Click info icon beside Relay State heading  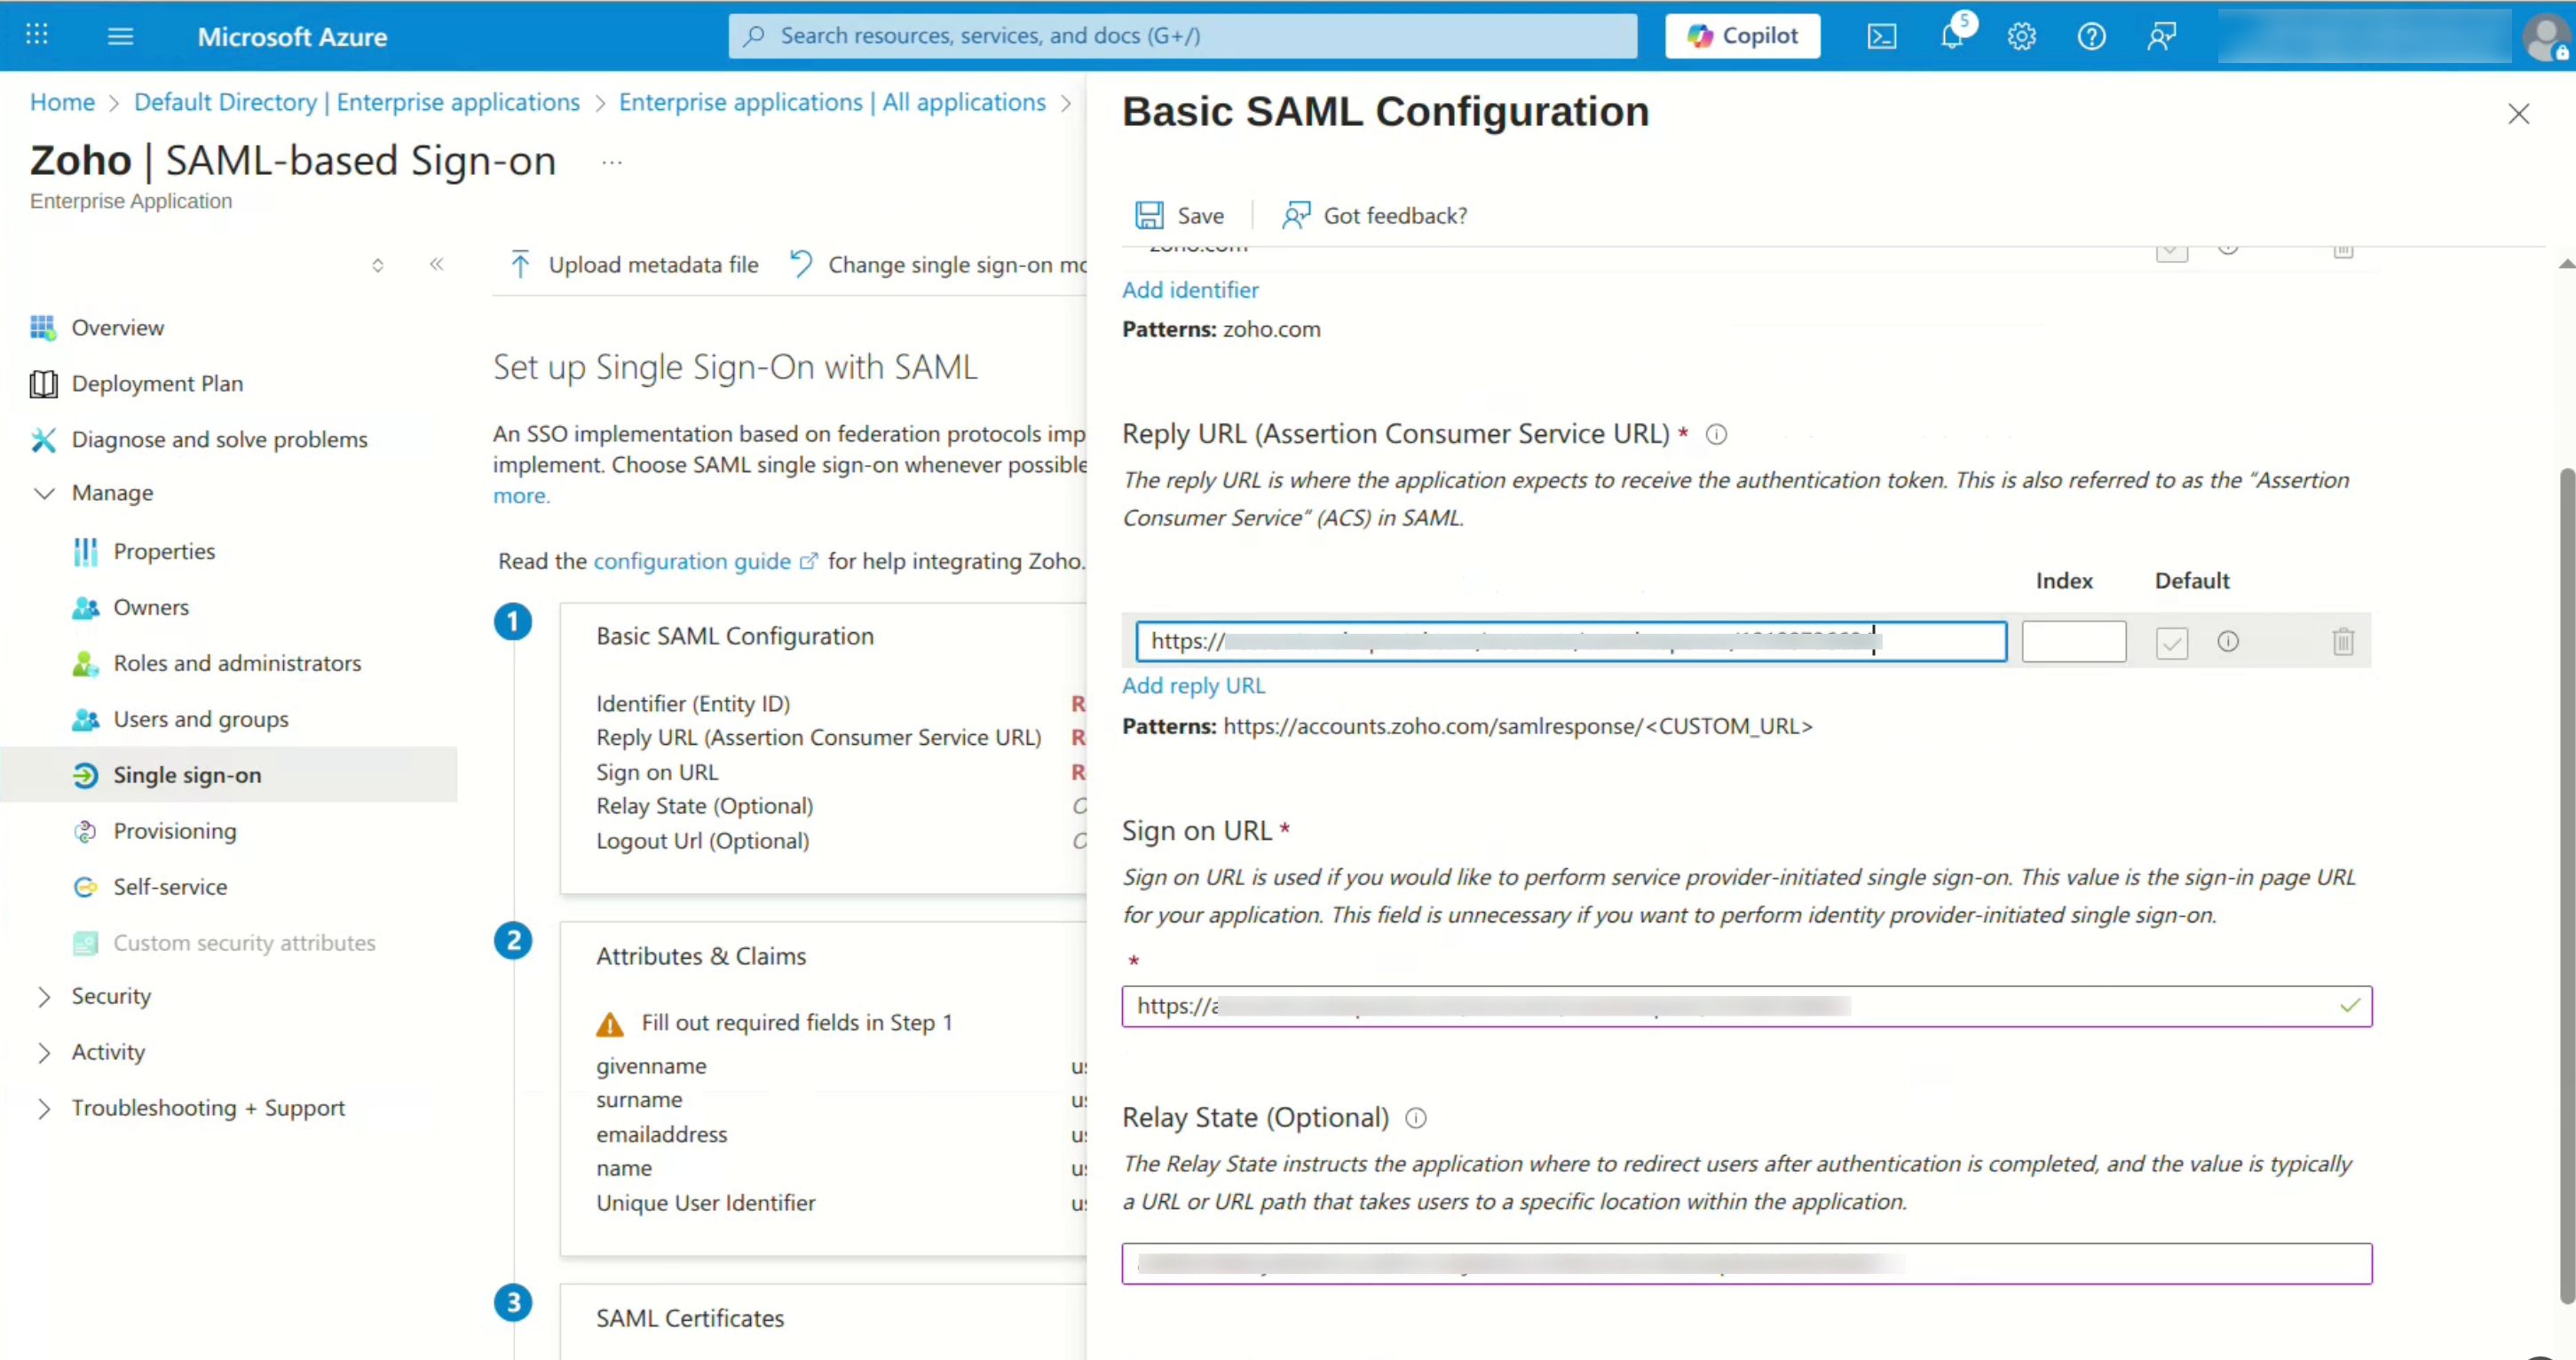1416,1118
